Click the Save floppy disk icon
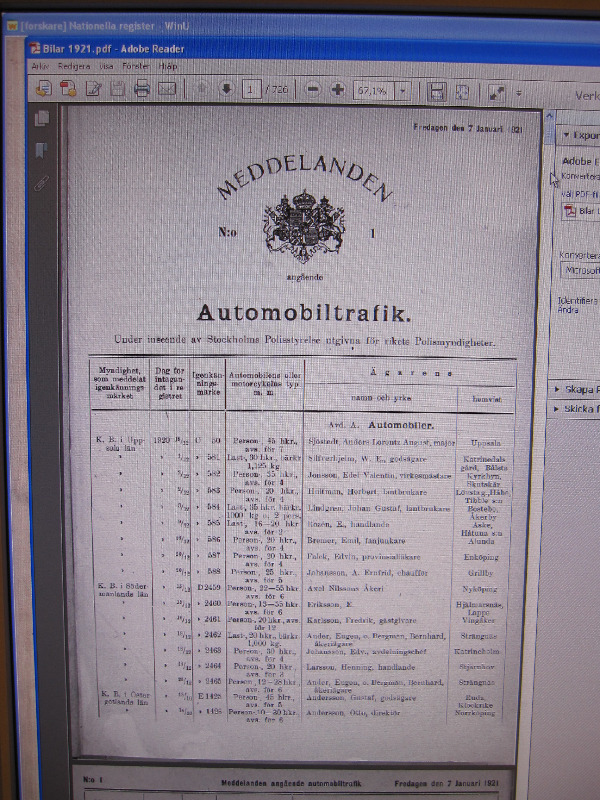The image size is (600, 800). pos(117,89)
